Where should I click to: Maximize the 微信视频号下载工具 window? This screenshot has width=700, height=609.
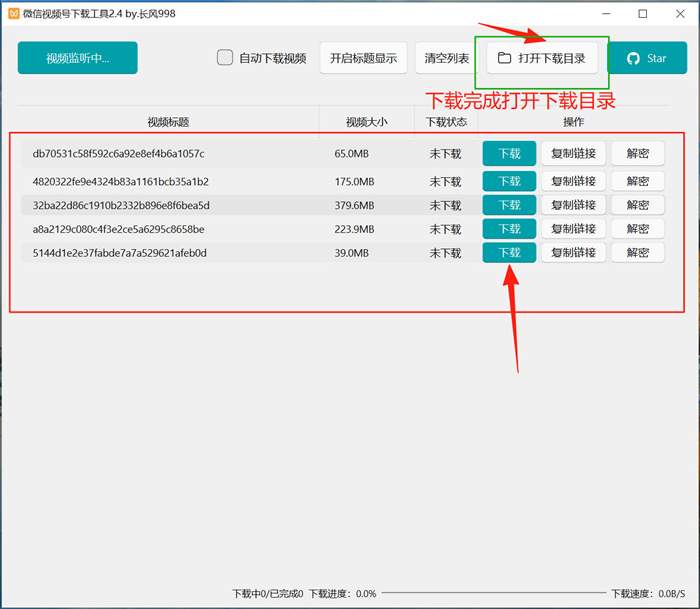pos(643,14)
